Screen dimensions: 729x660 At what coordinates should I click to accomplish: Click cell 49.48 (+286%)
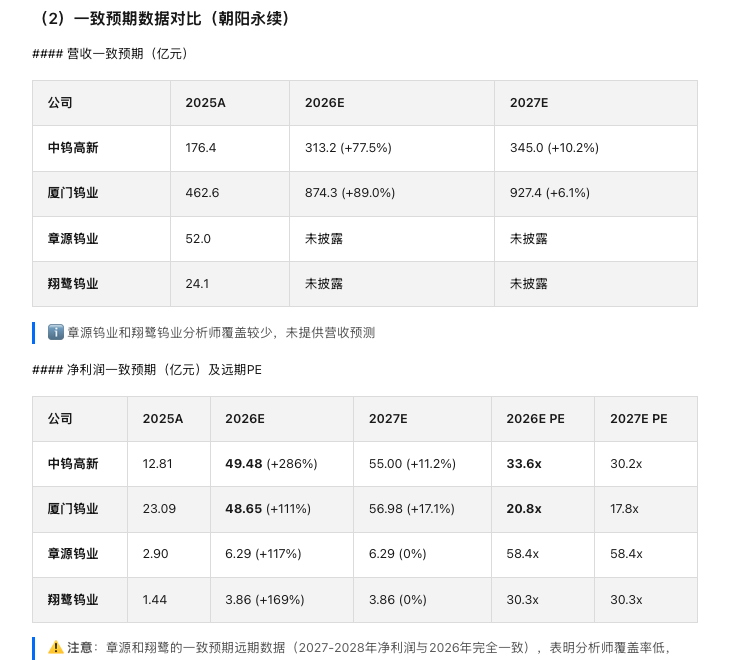tap(271, 464)
